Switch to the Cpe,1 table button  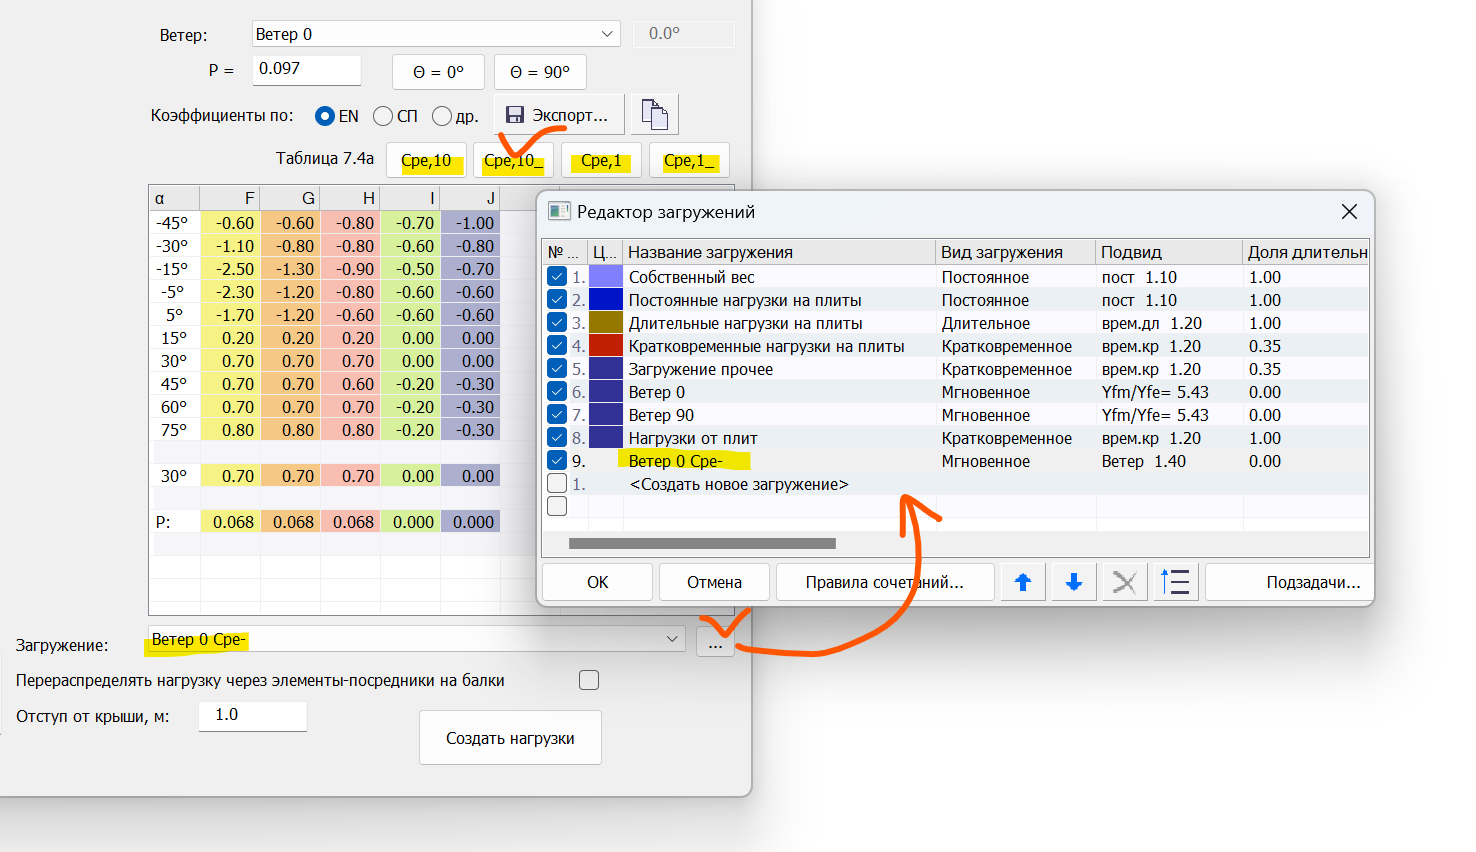601,160
